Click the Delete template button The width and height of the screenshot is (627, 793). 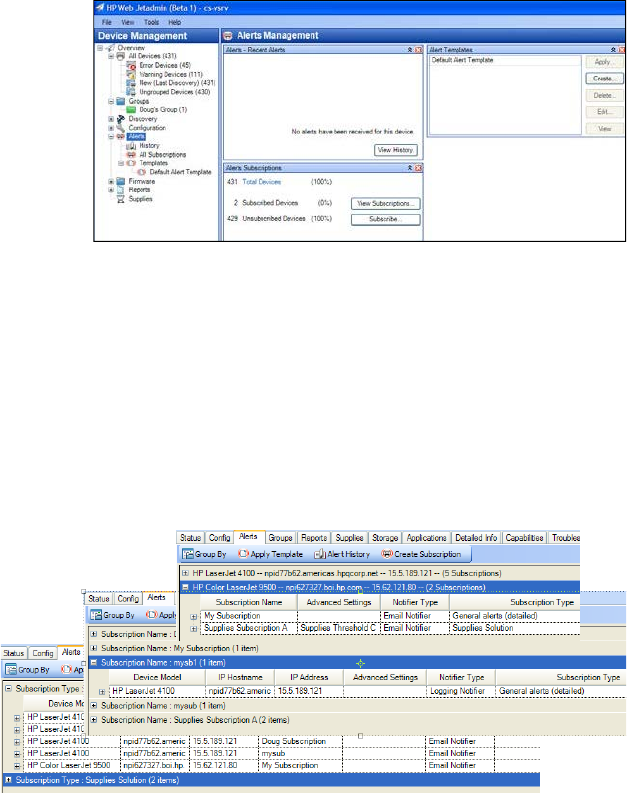[x=604, y=95]
